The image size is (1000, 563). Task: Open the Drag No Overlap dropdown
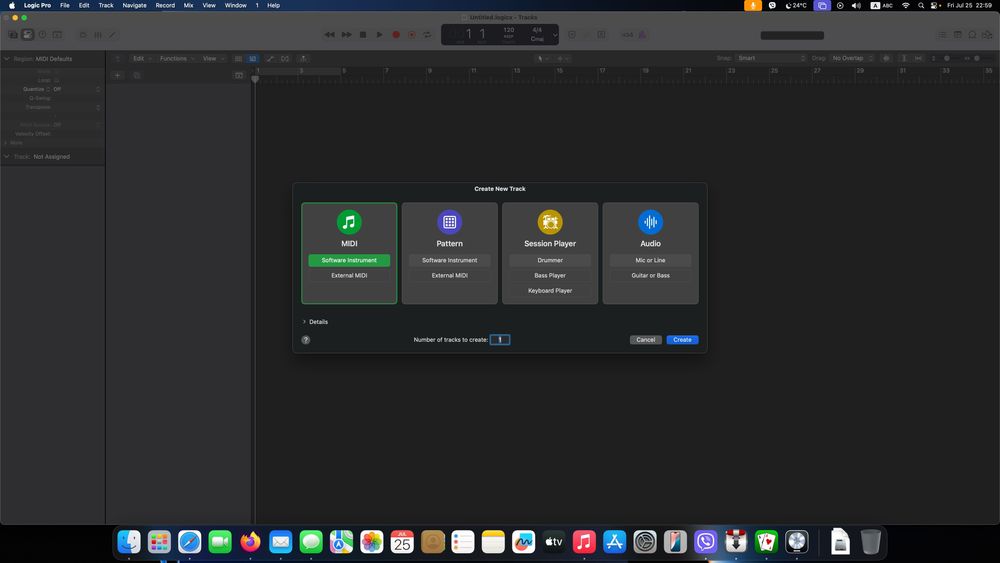point(852,58)
